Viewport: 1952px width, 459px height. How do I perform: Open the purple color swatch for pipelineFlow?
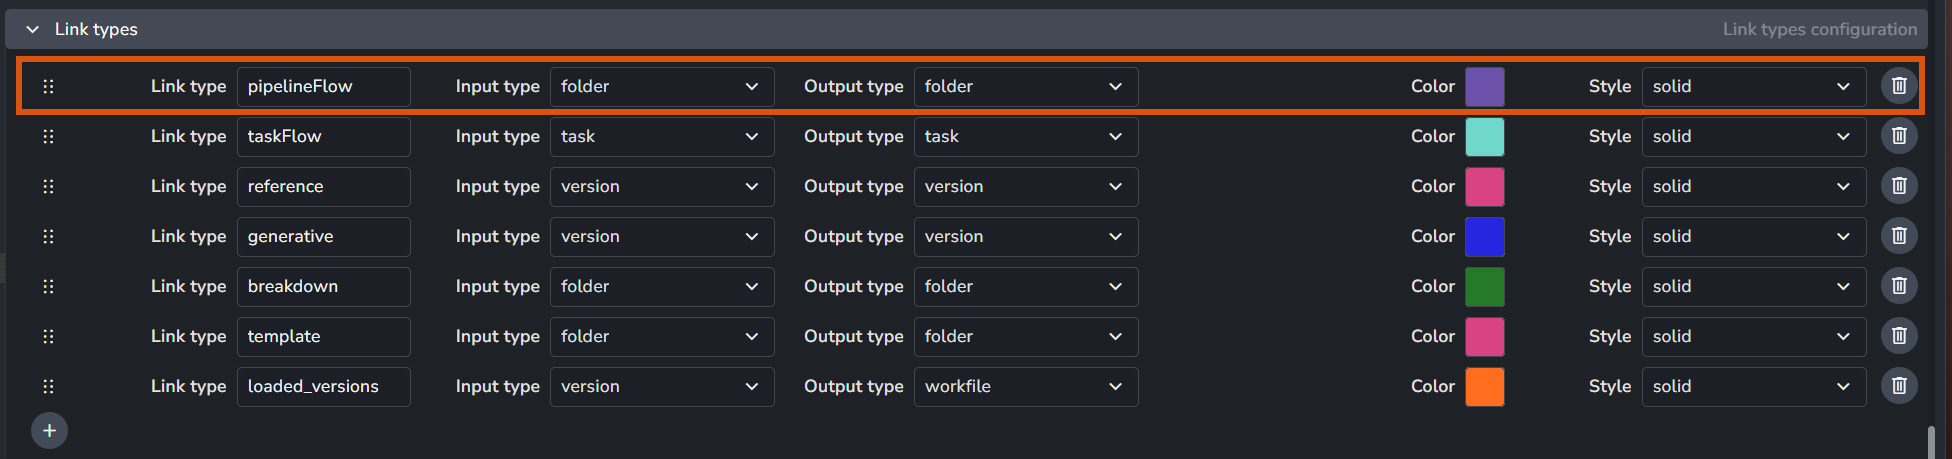tap(1484, 87)
